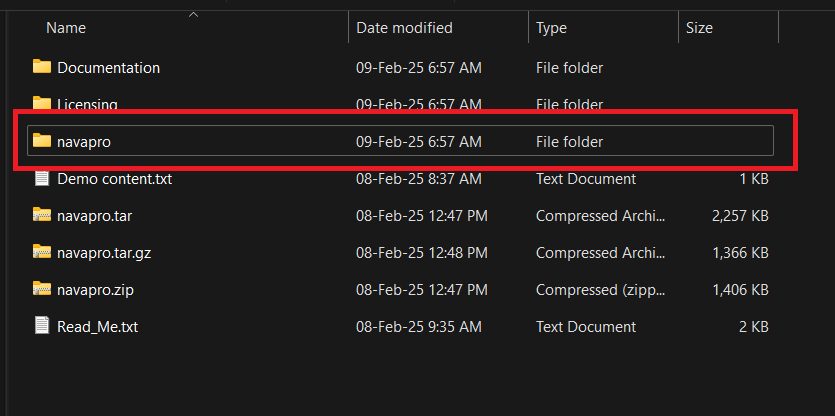The width and height of the screenshot is (835, 416).
Task: Click the navapro.tar archive icon
Action: click(x=41, y=215)
